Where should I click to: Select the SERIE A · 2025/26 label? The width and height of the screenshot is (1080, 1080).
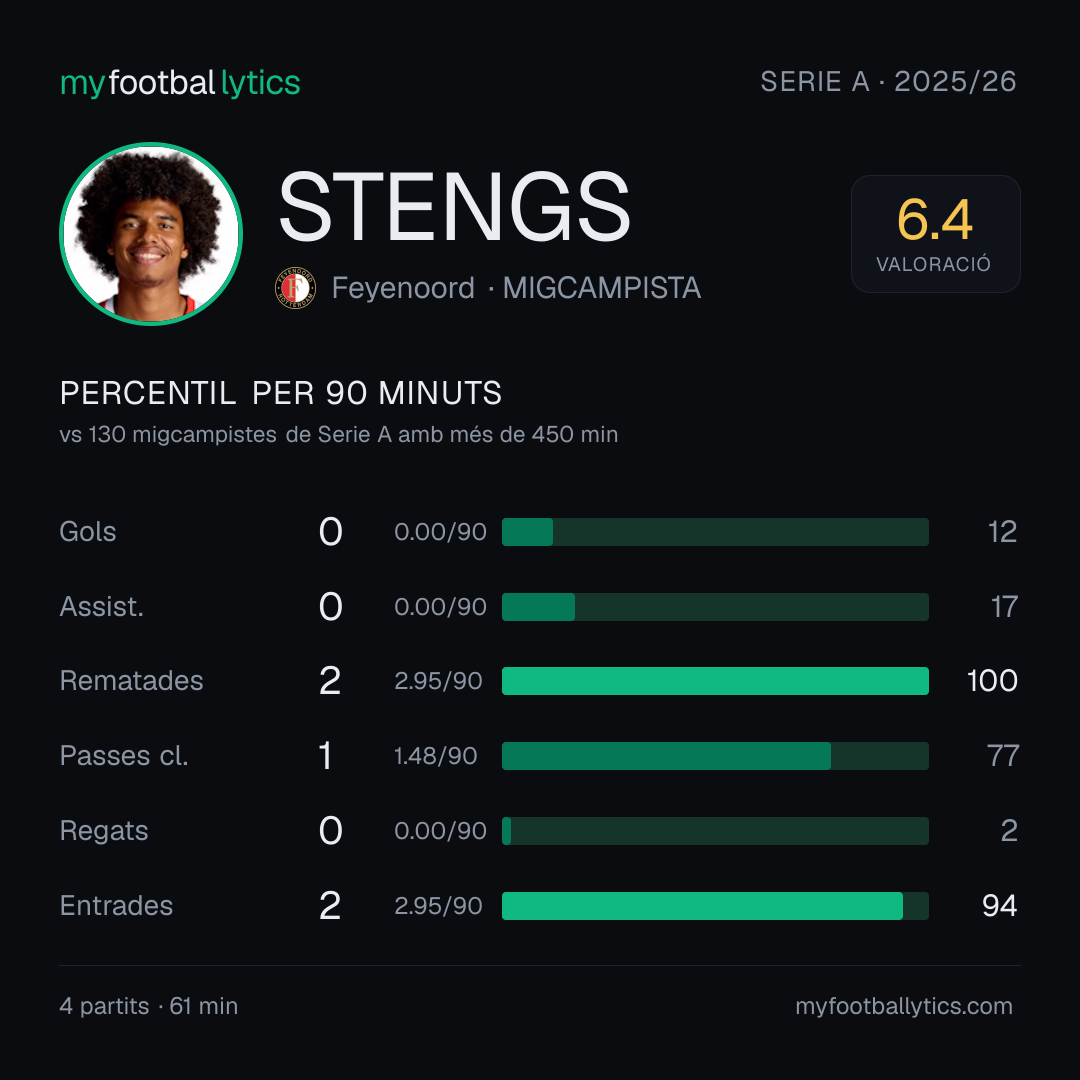coord(889,82)
